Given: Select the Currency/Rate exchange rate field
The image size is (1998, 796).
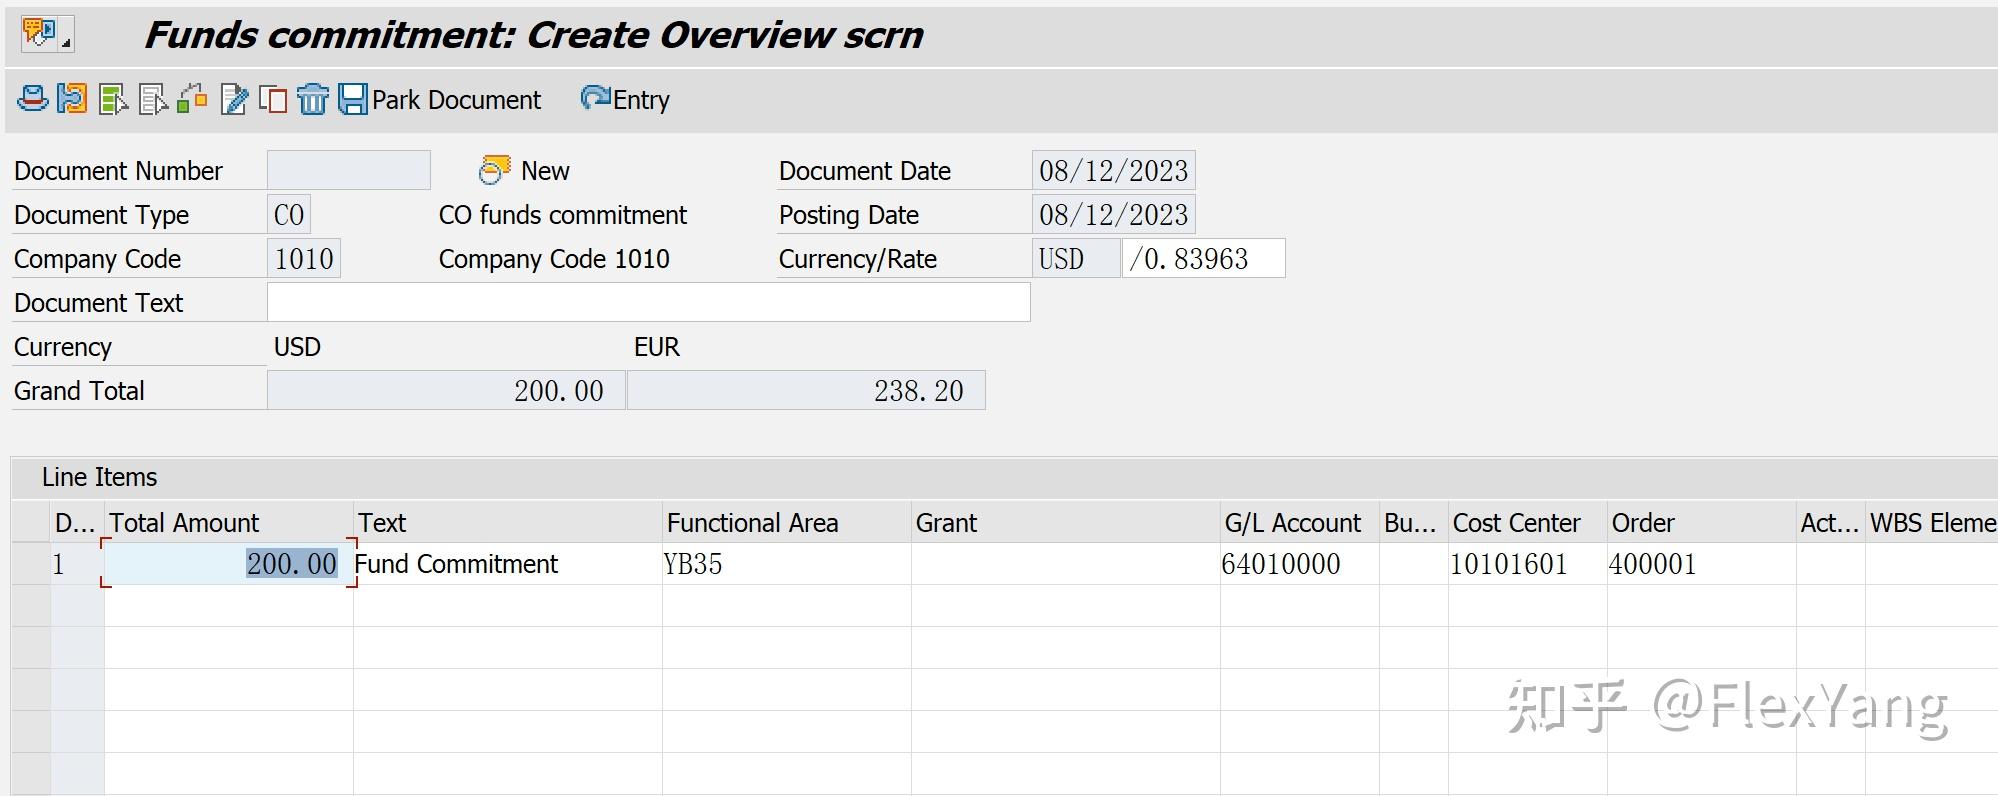Looking at the screenshot, I should coord(1203,258).
